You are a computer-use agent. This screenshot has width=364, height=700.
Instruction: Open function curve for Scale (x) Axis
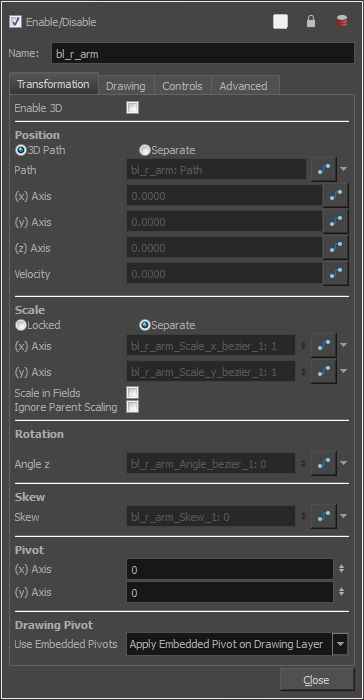(324, 345)
